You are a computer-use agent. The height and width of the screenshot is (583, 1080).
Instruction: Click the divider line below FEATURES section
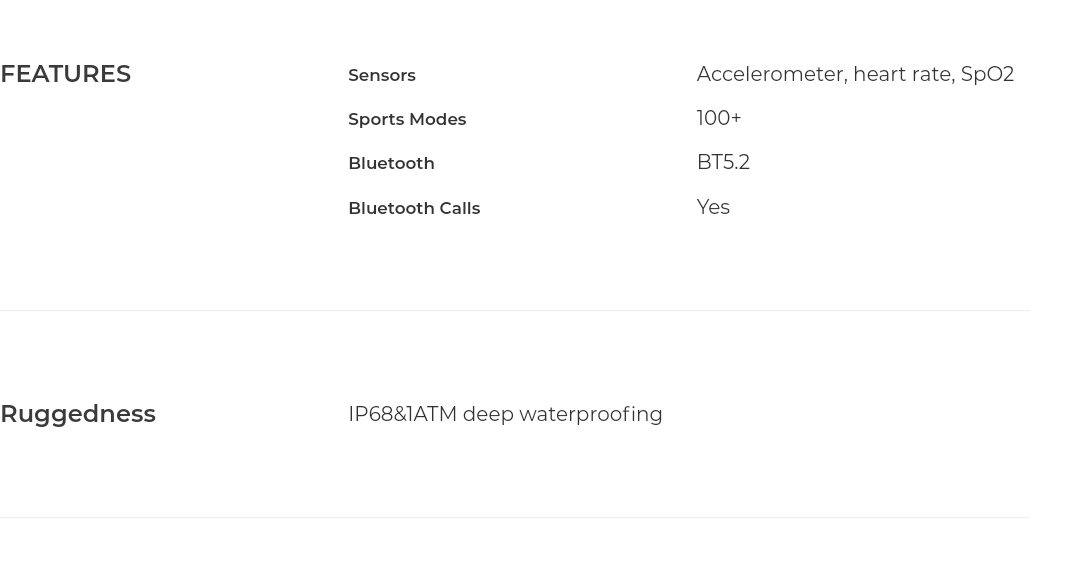pos(515,310)
